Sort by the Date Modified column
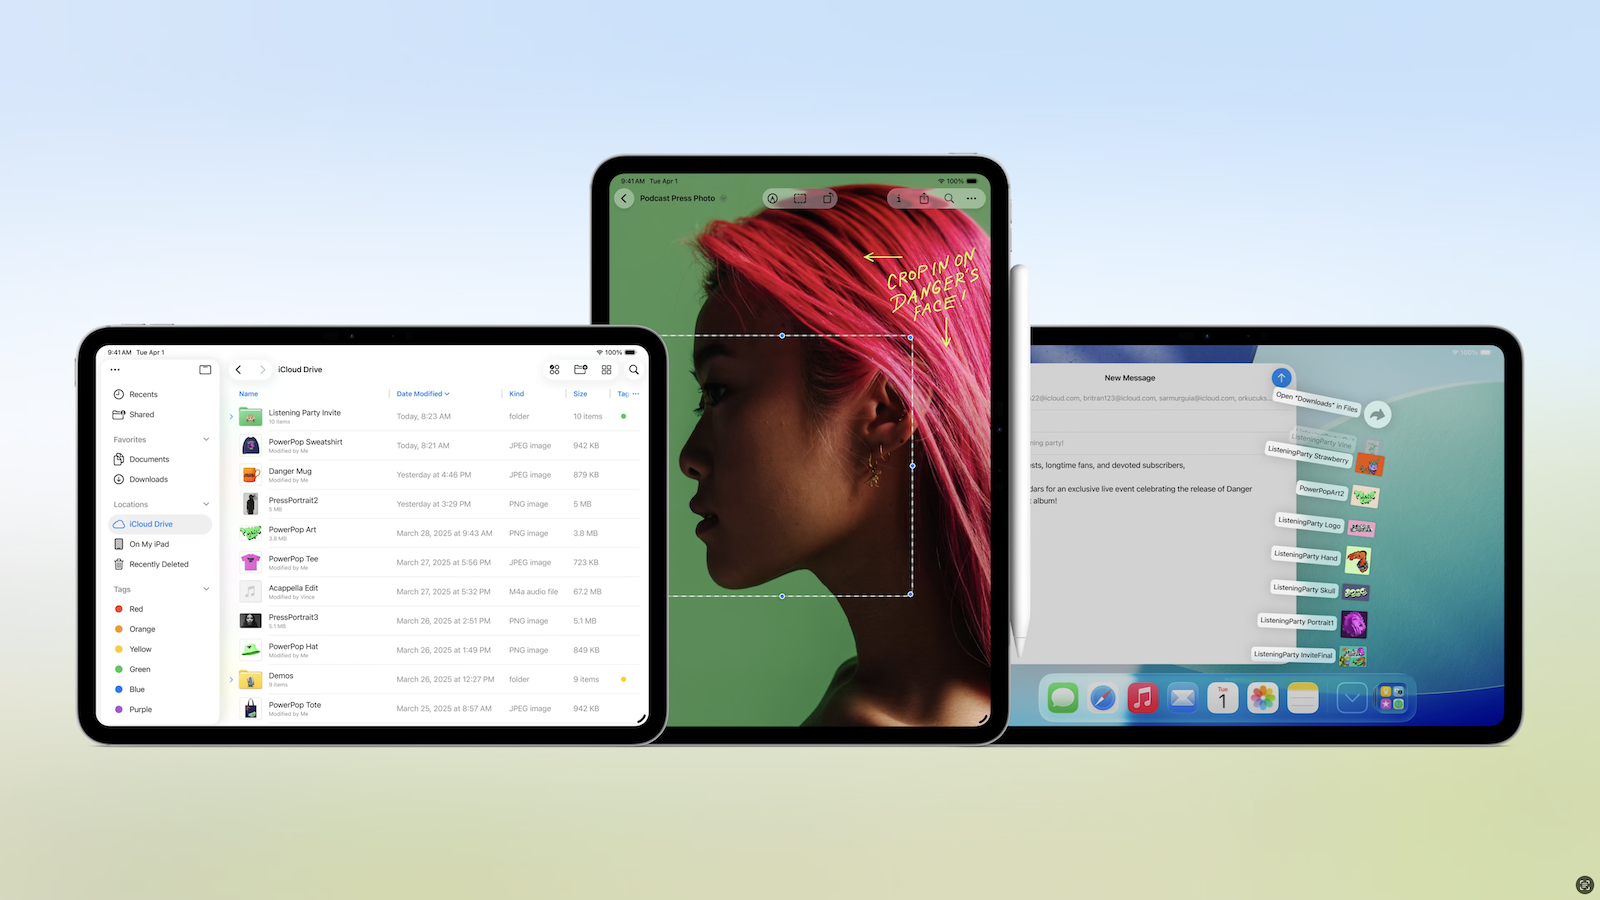Screen dimensions: 1600x900 pos(422,394)
